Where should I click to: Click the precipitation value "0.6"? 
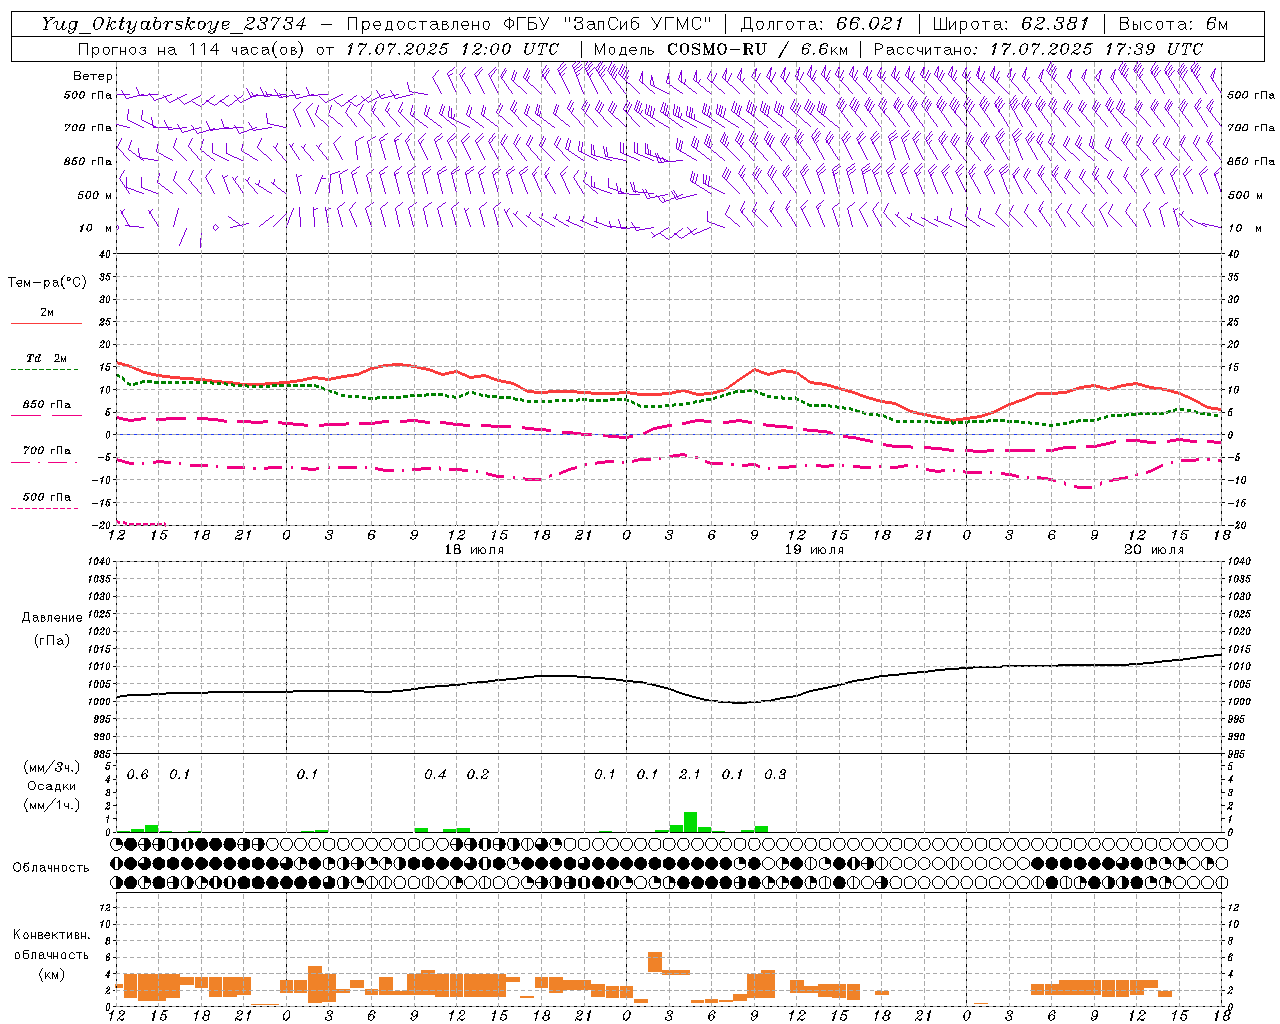click(x=137, y=775)
